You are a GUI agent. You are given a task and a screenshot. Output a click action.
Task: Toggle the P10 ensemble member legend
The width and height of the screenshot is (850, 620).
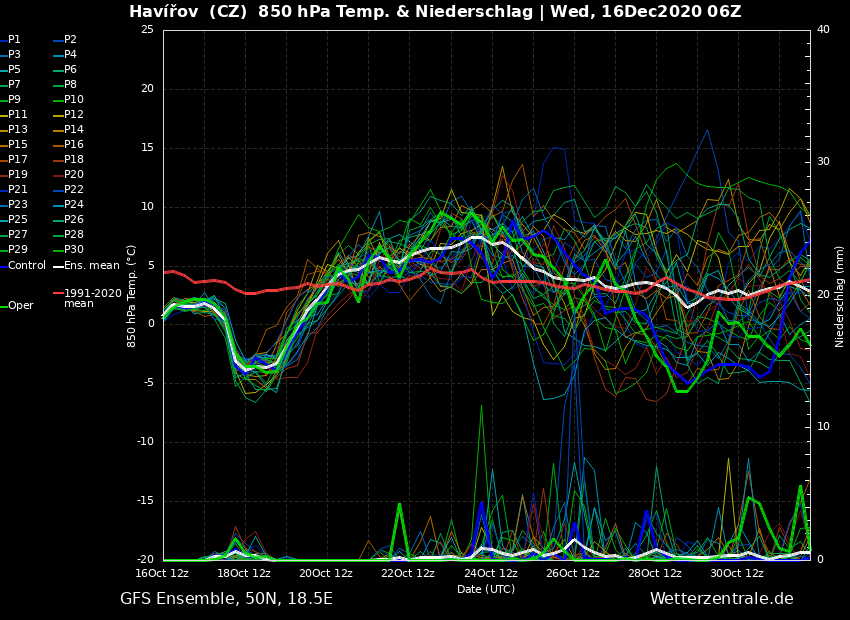point(74,100)
